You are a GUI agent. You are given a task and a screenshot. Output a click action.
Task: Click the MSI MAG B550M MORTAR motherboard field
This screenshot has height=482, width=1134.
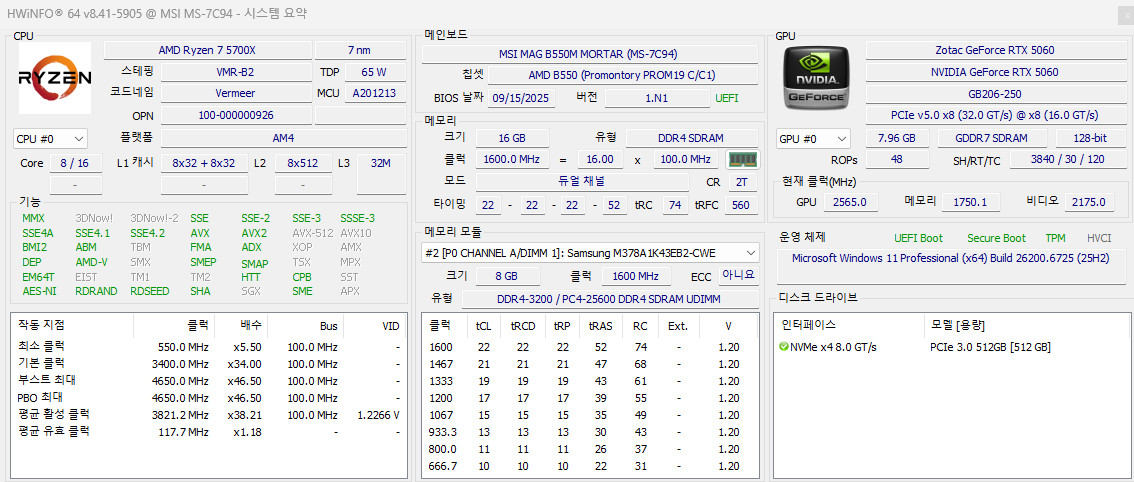point(588,54)
